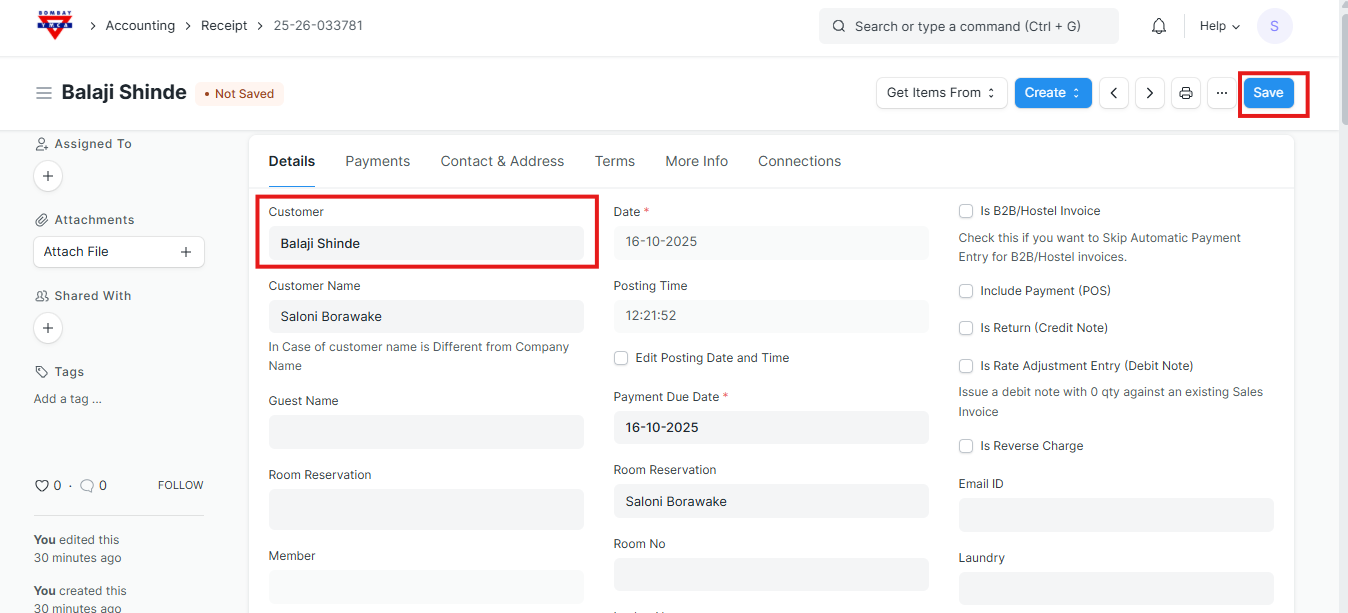Click the Bombay YMCA logo icon
Screen dimensions: 1348x613
55,25
